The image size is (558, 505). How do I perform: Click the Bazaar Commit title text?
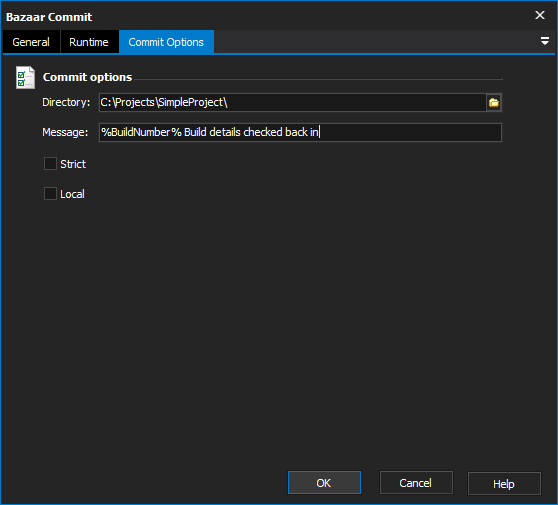pos(49,17)
